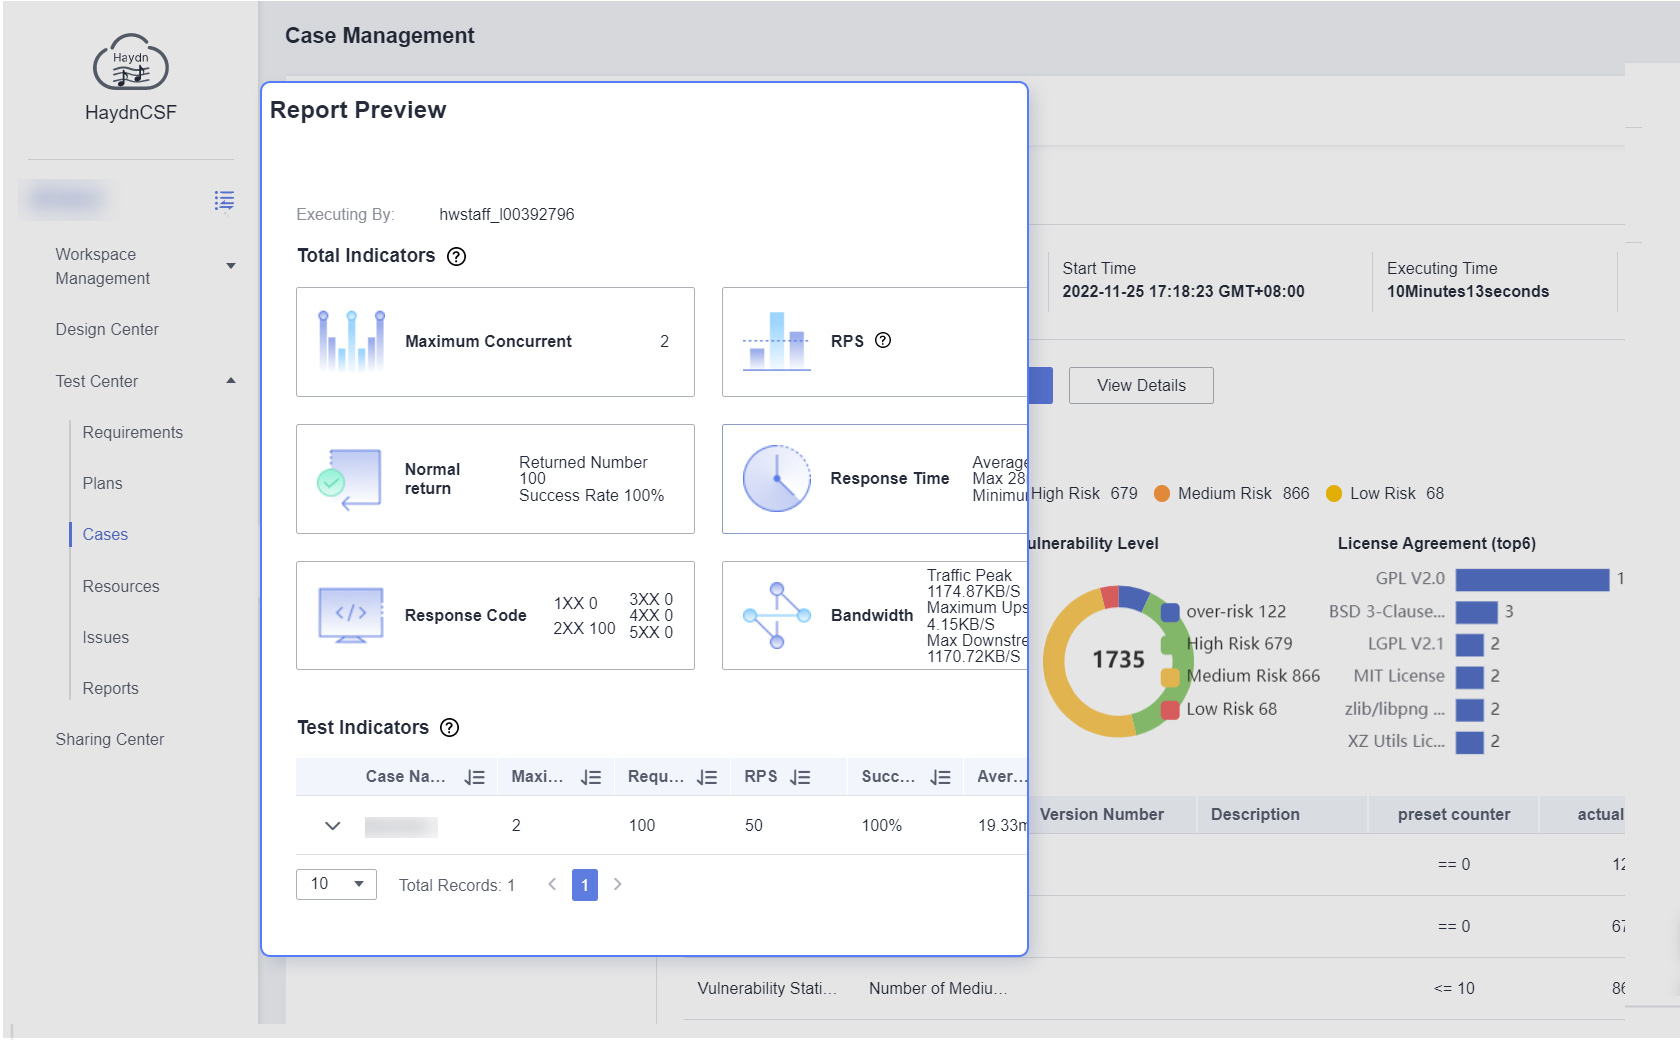Click the Response Time clock icon
This screenshot has width=1680, height=1040.
pyautogui.click(x=777, y=479)
